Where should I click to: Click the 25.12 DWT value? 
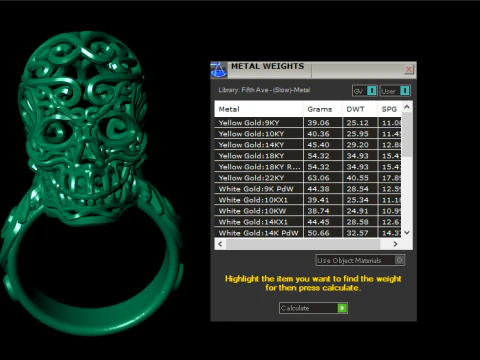(357, 123)
